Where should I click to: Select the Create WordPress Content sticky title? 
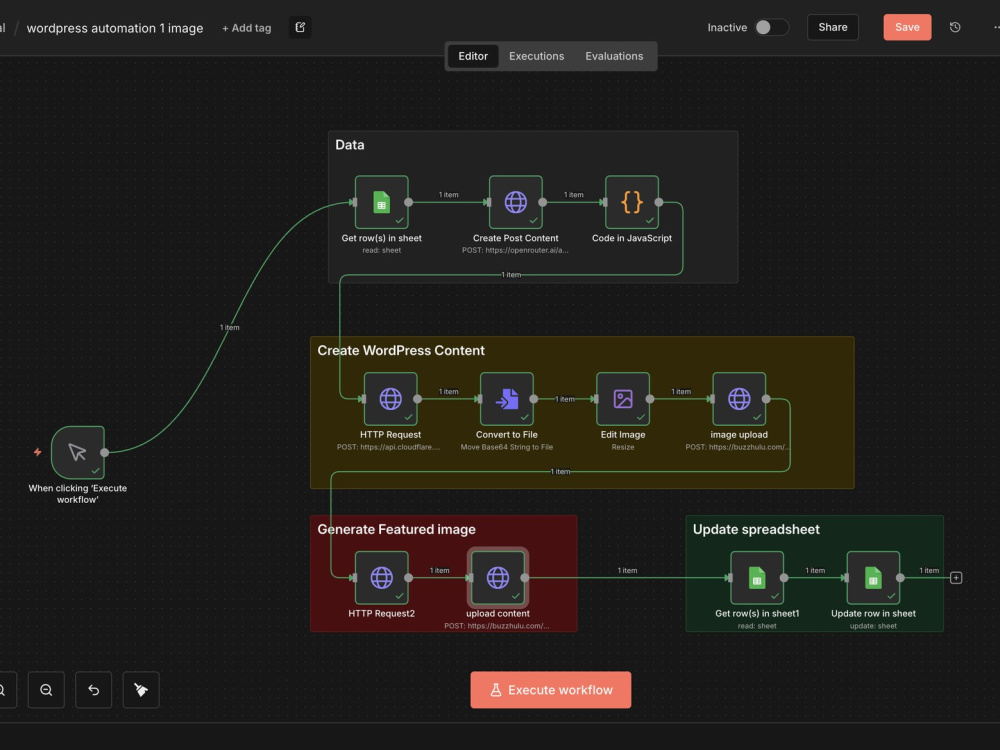401,350
